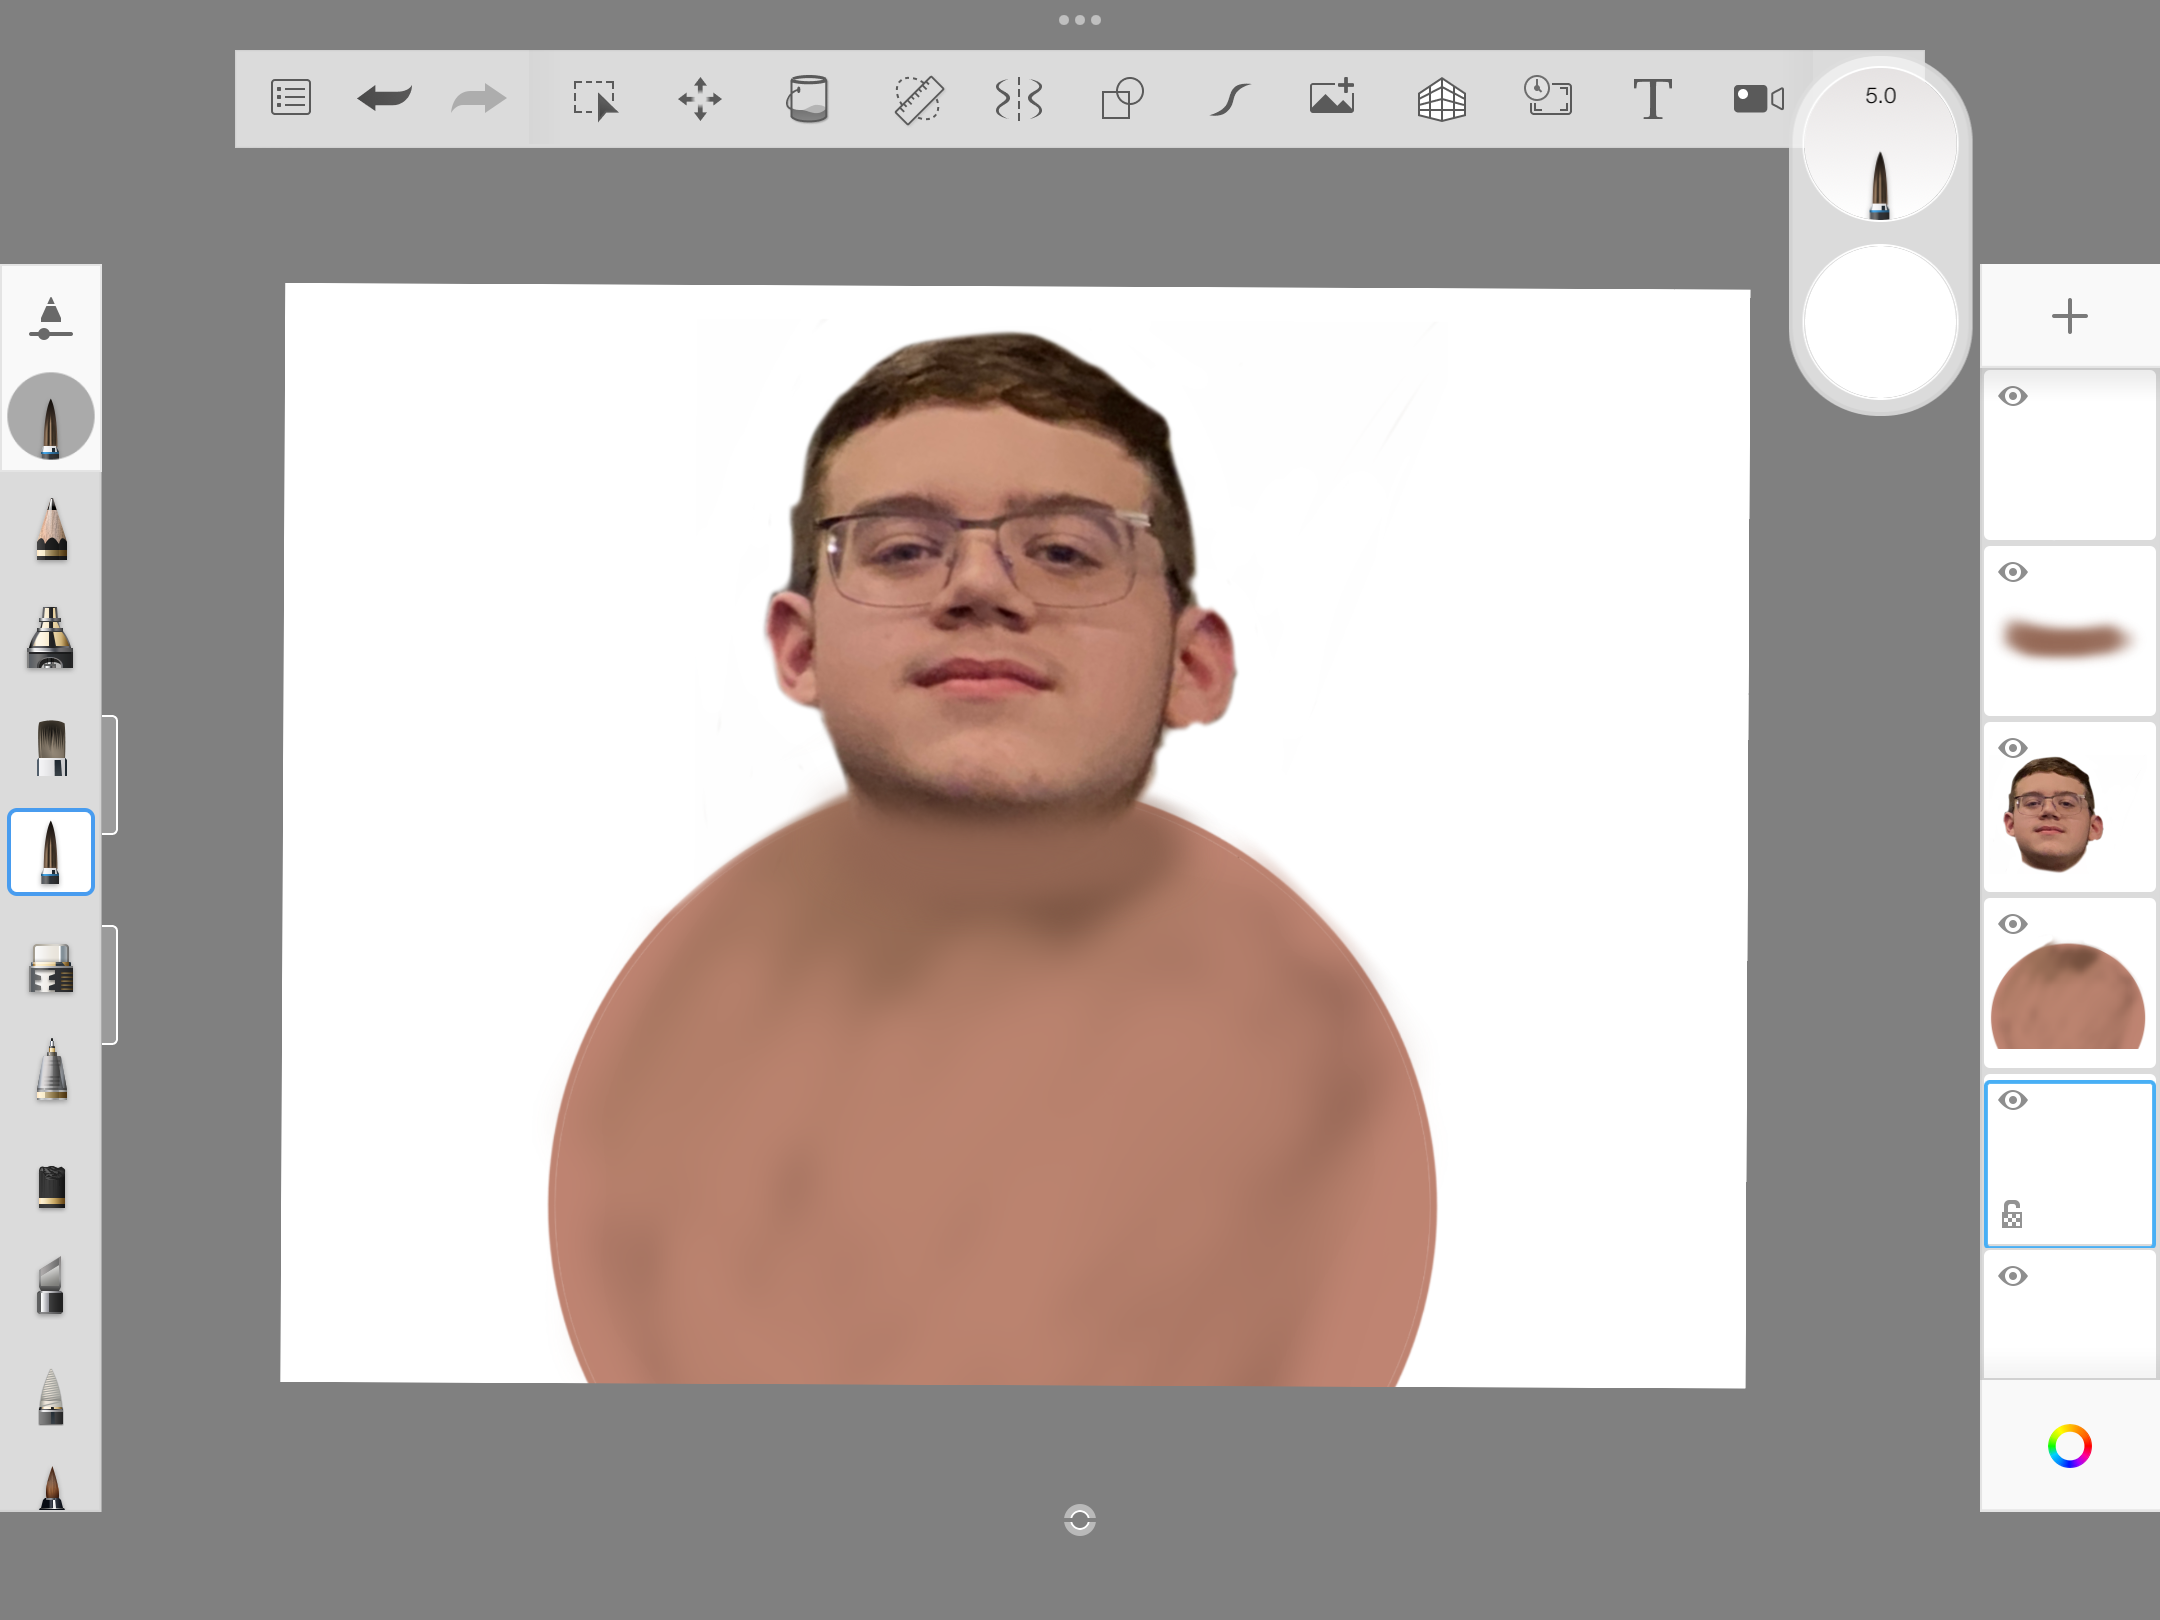Activate the Selection tool
The width and height of the screenshot is (2160, 1620).
[596, 99]
